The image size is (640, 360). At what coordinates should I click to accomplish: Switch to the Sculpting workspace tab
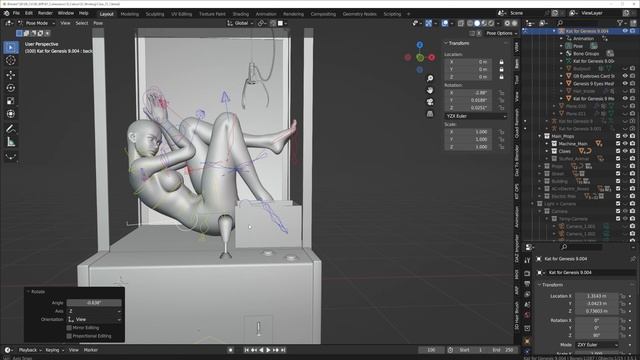pos(155,14)
